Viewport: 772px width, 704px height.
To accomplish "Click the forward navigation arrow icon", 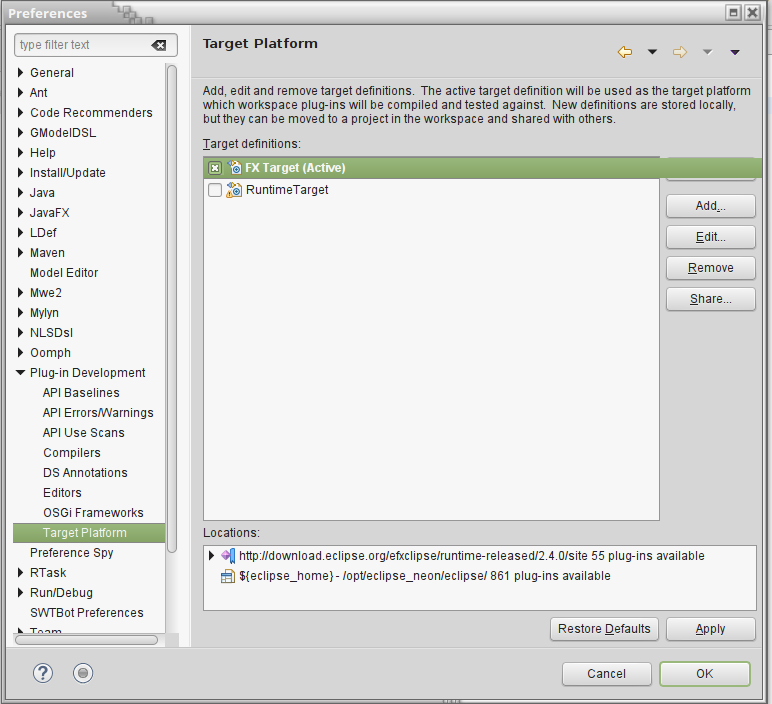I will tap(680, 52).
